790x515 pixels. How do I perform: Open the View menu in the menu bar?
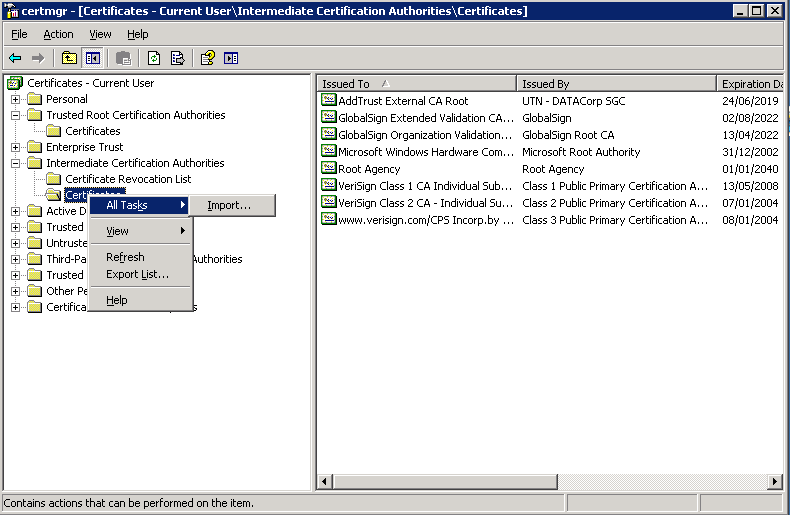[100, 34]
